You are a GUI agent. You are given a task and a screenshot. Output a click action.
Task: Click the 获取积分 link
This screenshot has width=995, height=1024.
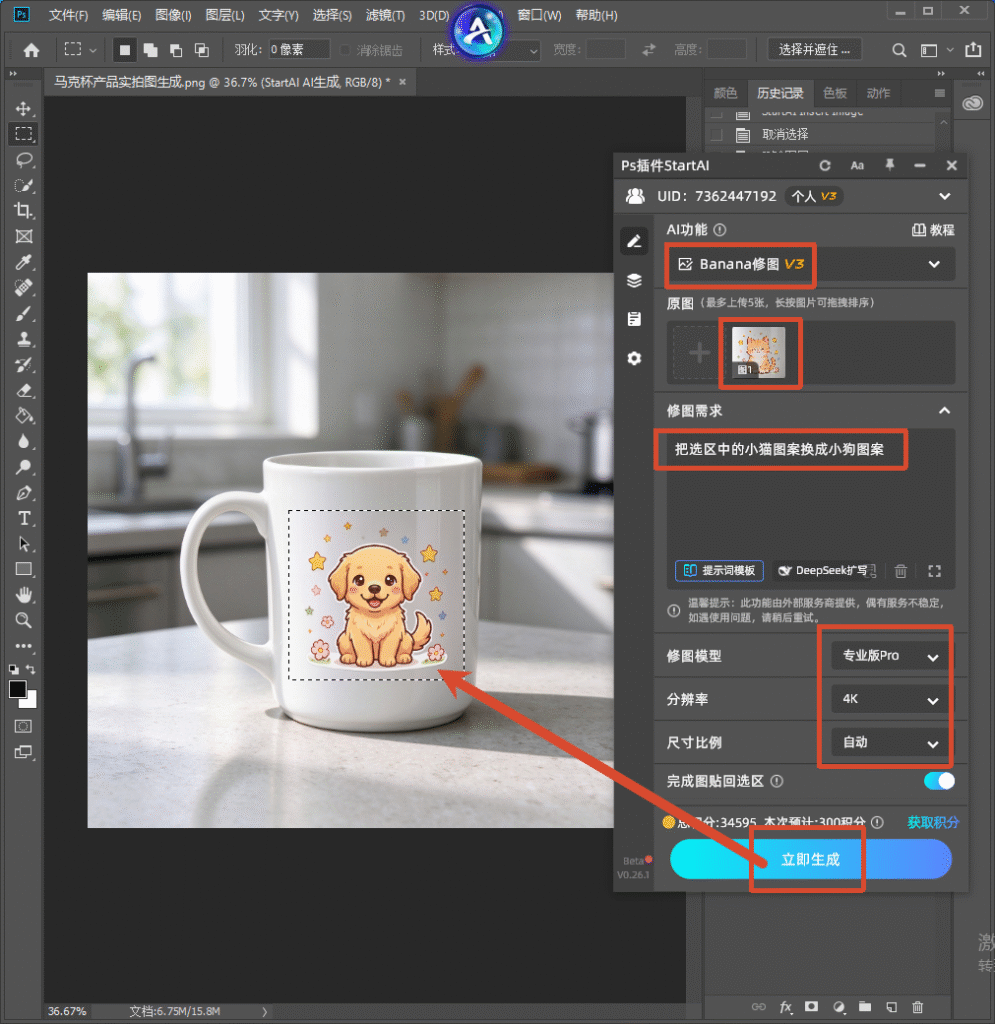coord(933,823)
